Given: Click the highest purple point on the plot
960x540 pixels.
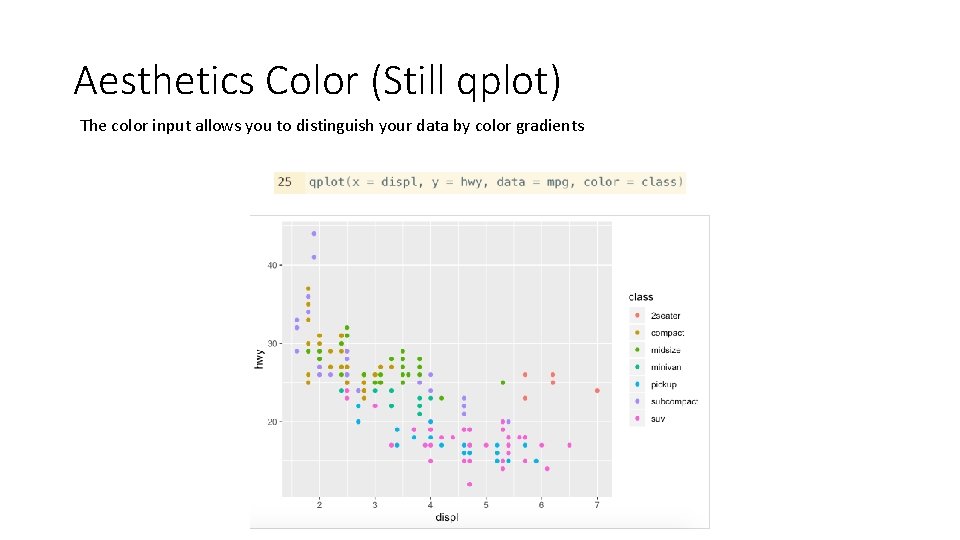Looking at the screenshot, I should 313,234.
